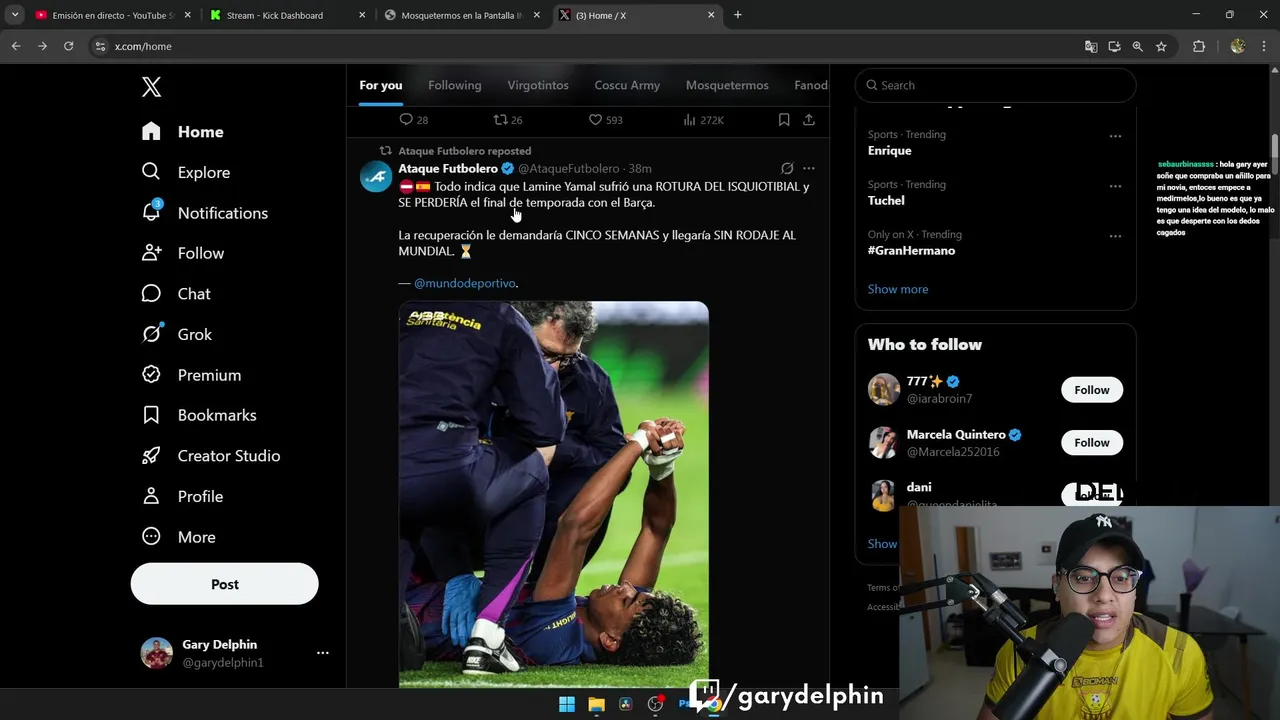Go back in browser
The height and width of the screenshot is (720, 1280).
coord(16,46)
